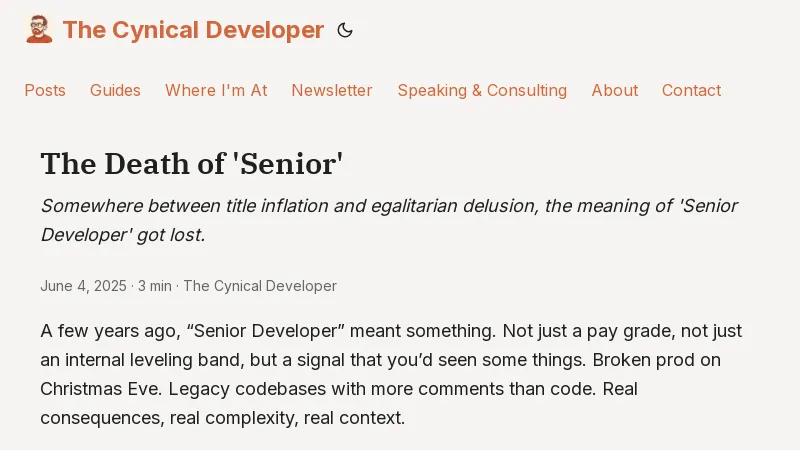Open the Newsletter page
The width and height of the screenshot is (800, 450).
[332, 90]
